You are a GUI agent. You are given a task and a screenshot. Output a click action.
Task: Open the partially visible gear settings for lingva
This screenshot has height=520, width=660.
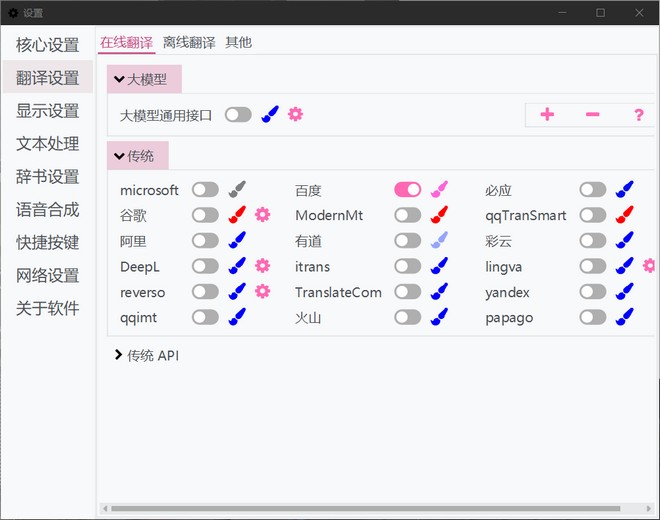coord(649,266)
